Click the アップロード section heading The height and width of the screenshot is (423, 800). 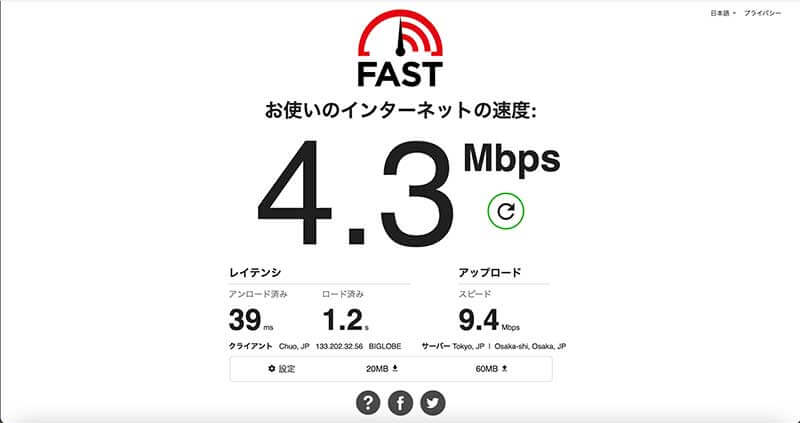point(490,273)
